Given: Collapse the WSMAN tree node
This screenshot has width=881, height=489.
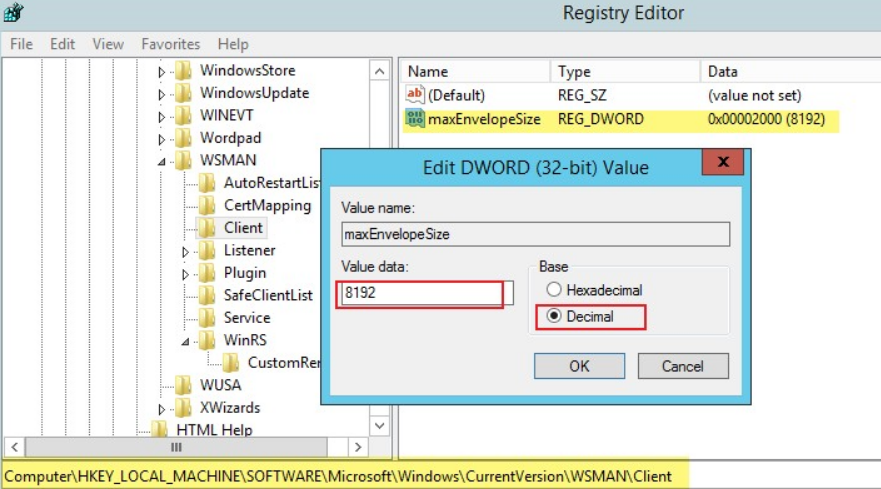Looking at the screenshot, I should [x=162, y=161].
